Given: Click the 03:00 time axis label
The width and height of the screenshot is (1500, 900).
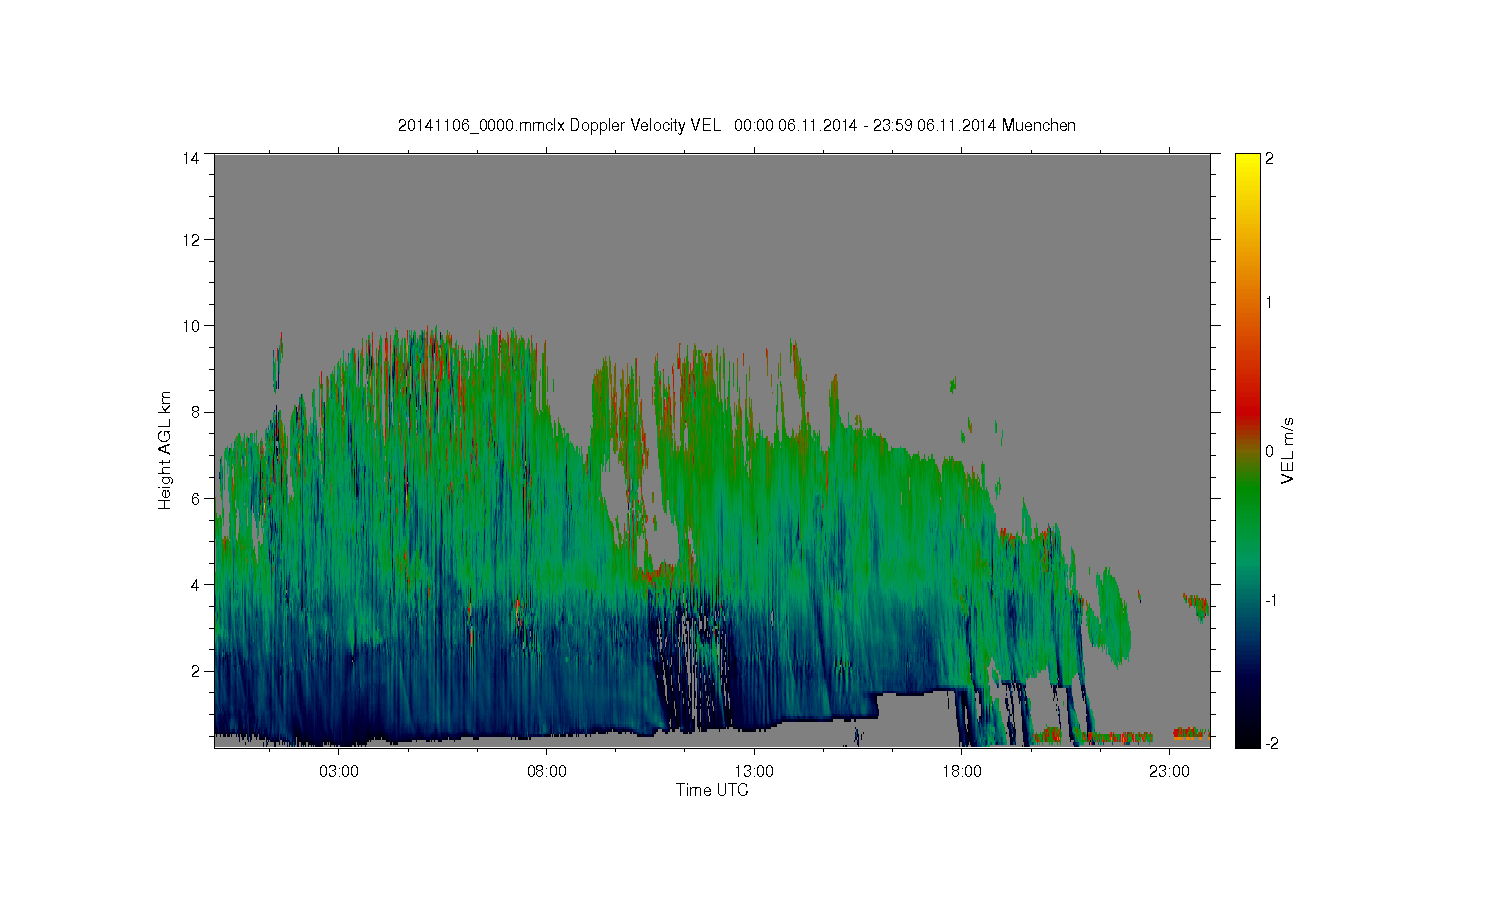Looking at the screenshot, I should coord(339,772).
